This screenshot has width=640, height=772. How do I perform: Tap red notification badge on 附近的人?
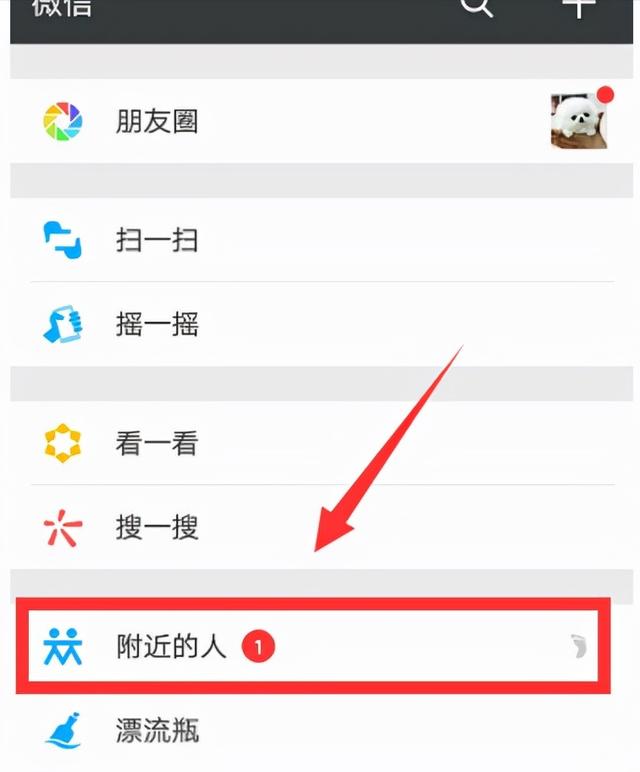coord(258,646)
